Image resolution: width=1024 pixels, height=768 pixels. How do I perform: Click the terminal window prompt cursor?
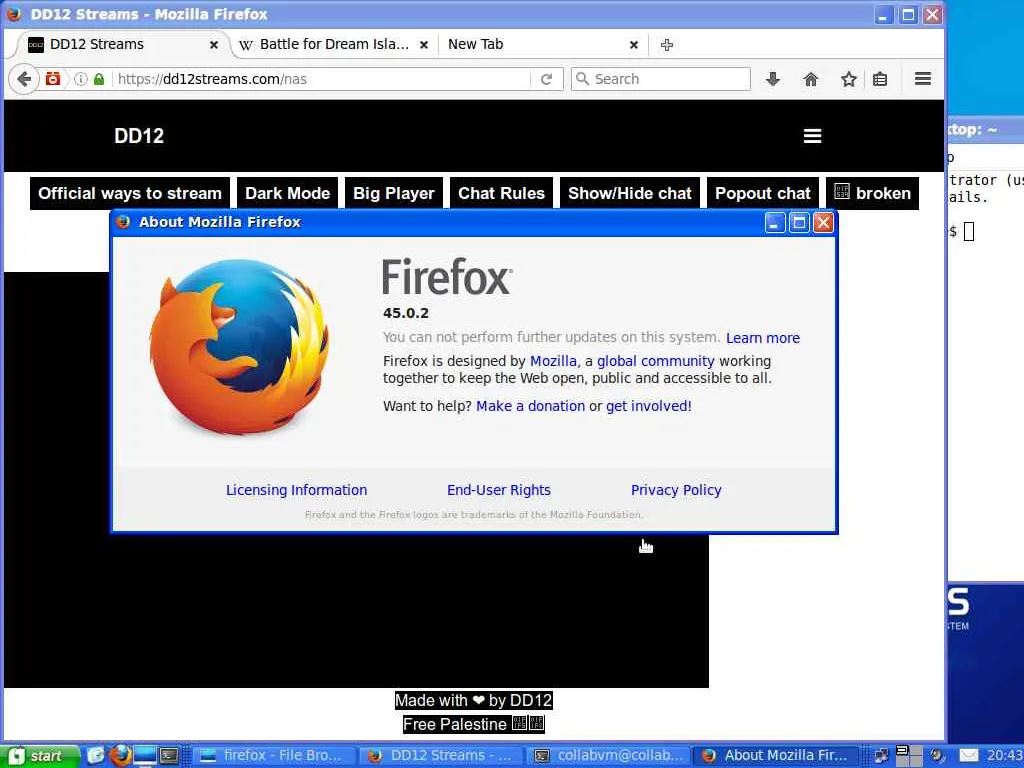coord(969,231)
